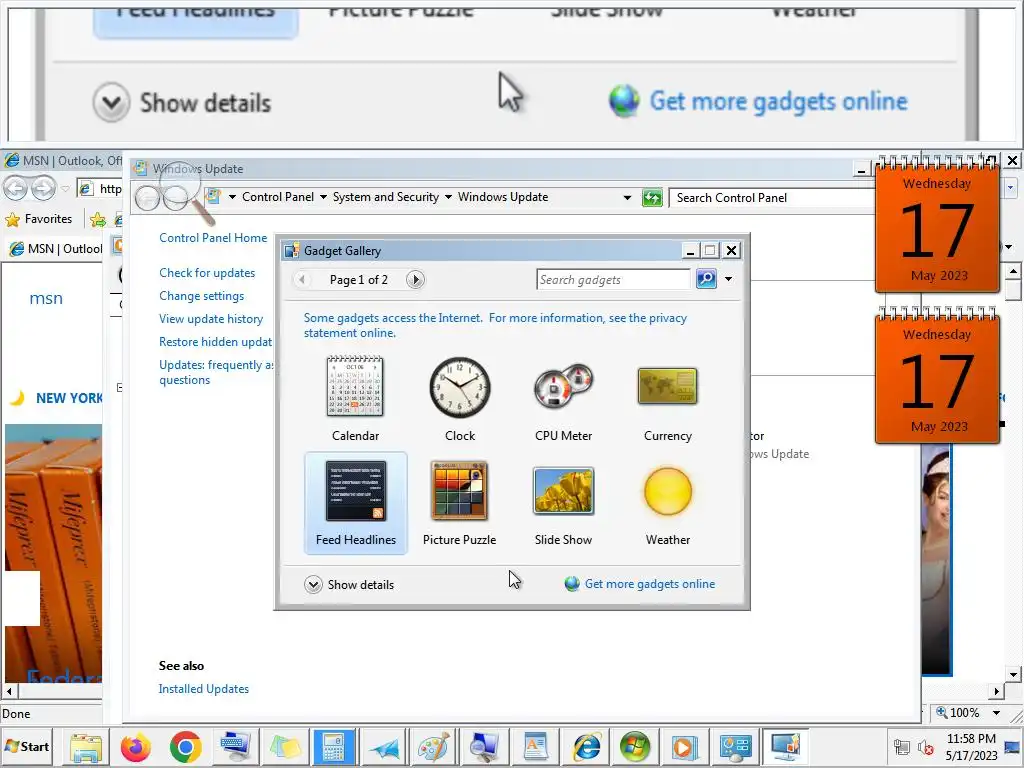Select the Currency gadget
Screen dimensions: 1024x768
pos(667,399)
